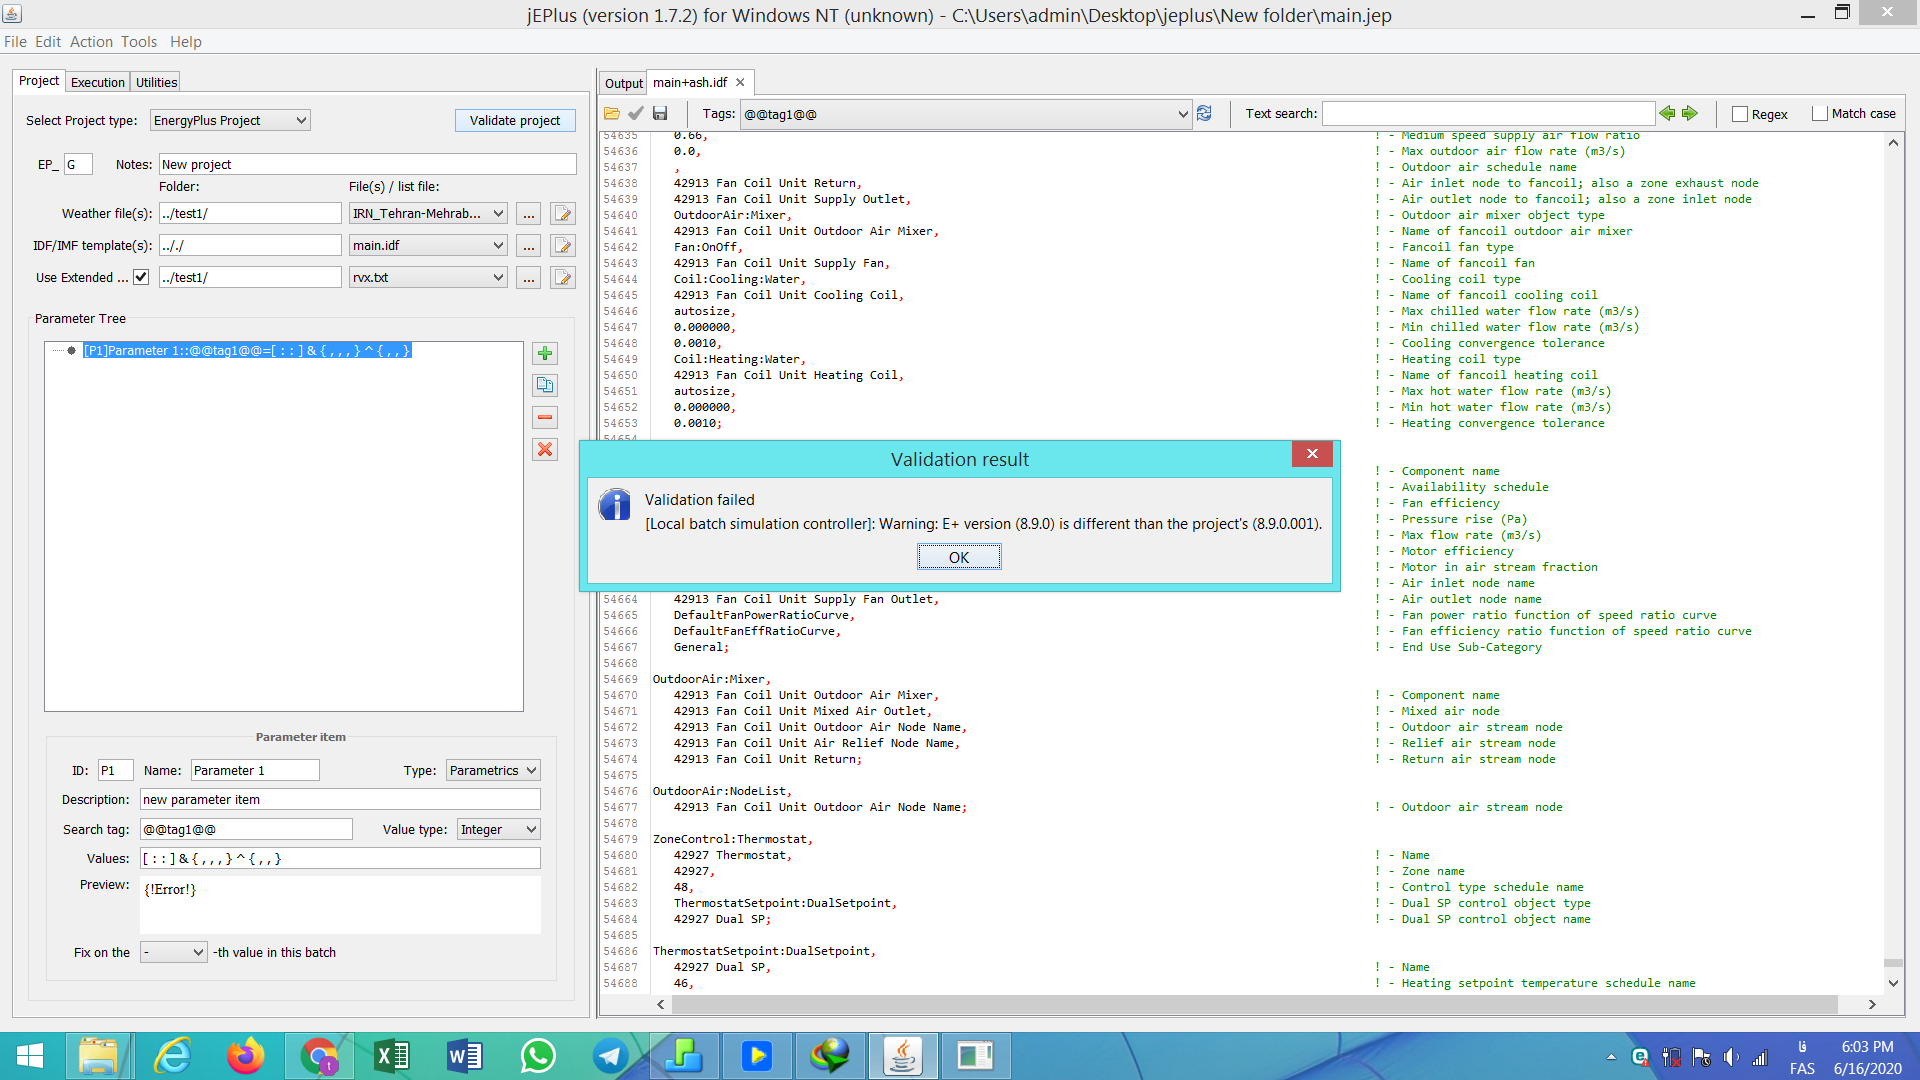Switch to the Execution tab
Image resolution: width=1920 pixels, height=1080 pixels.
pos(98,82)
